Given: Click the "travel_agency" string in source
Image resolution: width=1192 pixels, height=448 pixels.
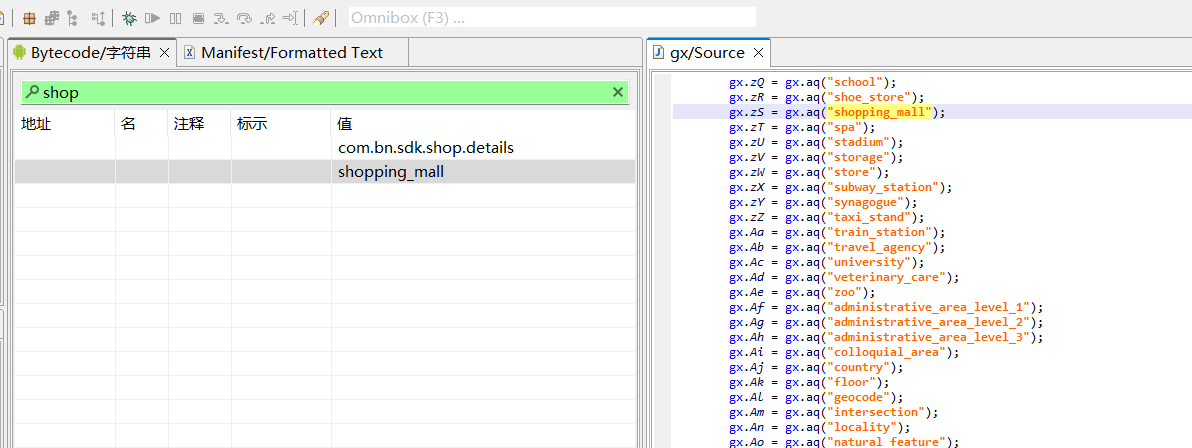Looking at the screenshot, I should tap(880, 247).
